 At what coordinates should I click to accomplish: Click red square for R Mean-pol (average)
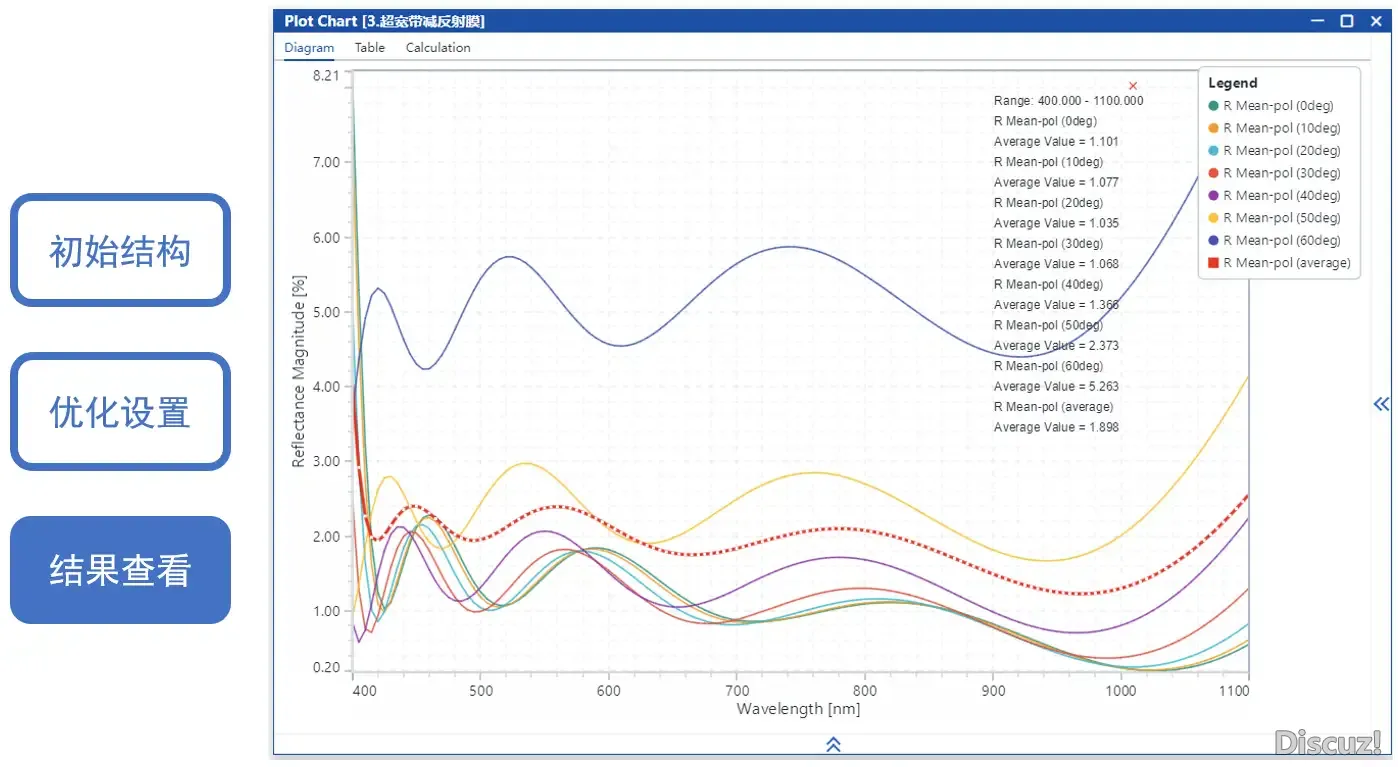[x=1214, y=263]
